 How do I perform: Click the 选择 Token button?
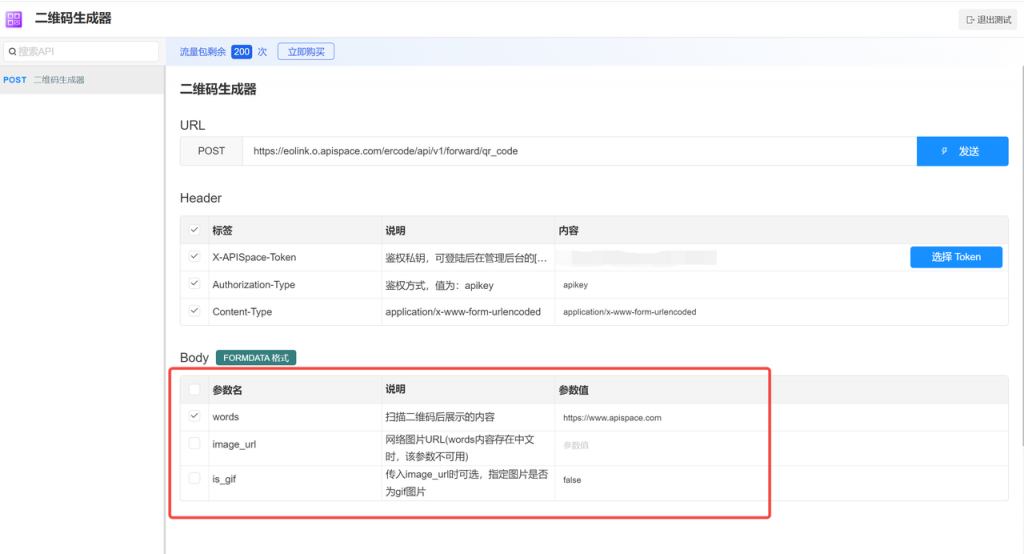click(956, 257)
